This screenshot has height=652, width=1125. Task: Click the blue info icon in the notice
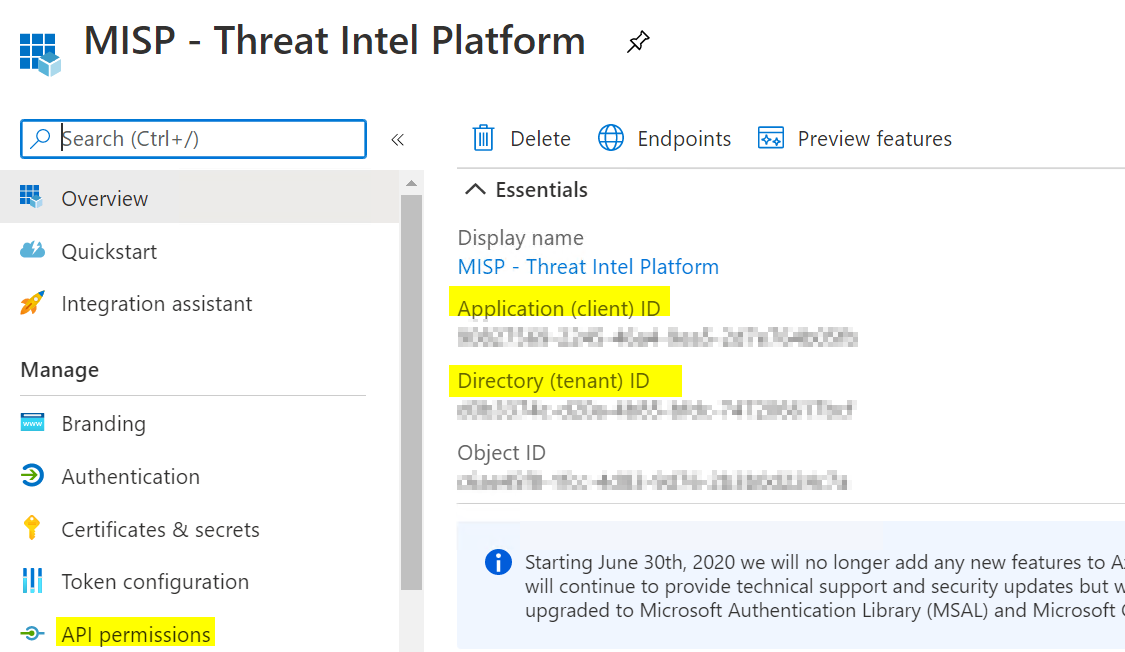click(x=498, y=562)
